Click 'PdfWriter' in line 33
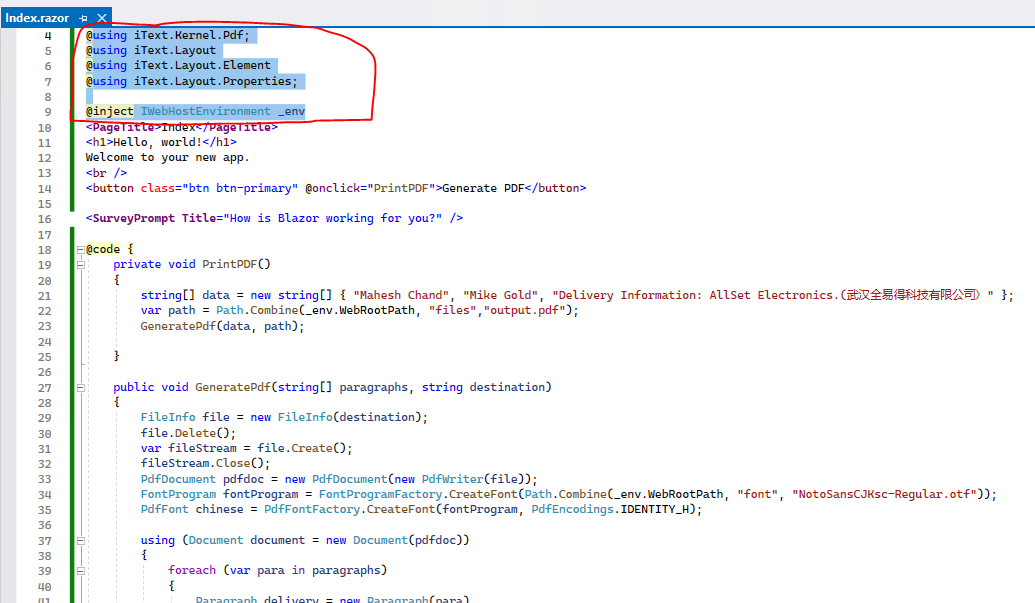1035x603 pixels. tap(453, 480)
